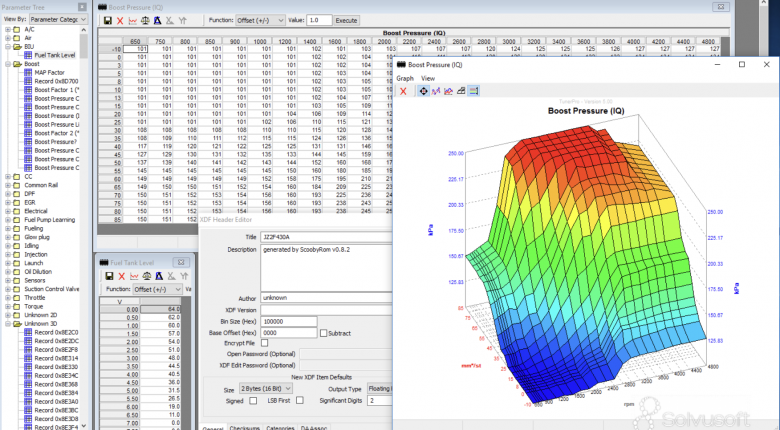This screenshot has width=780, height=430.
Task: Toggle the Encrypt File checkbox
Action: 265,343
